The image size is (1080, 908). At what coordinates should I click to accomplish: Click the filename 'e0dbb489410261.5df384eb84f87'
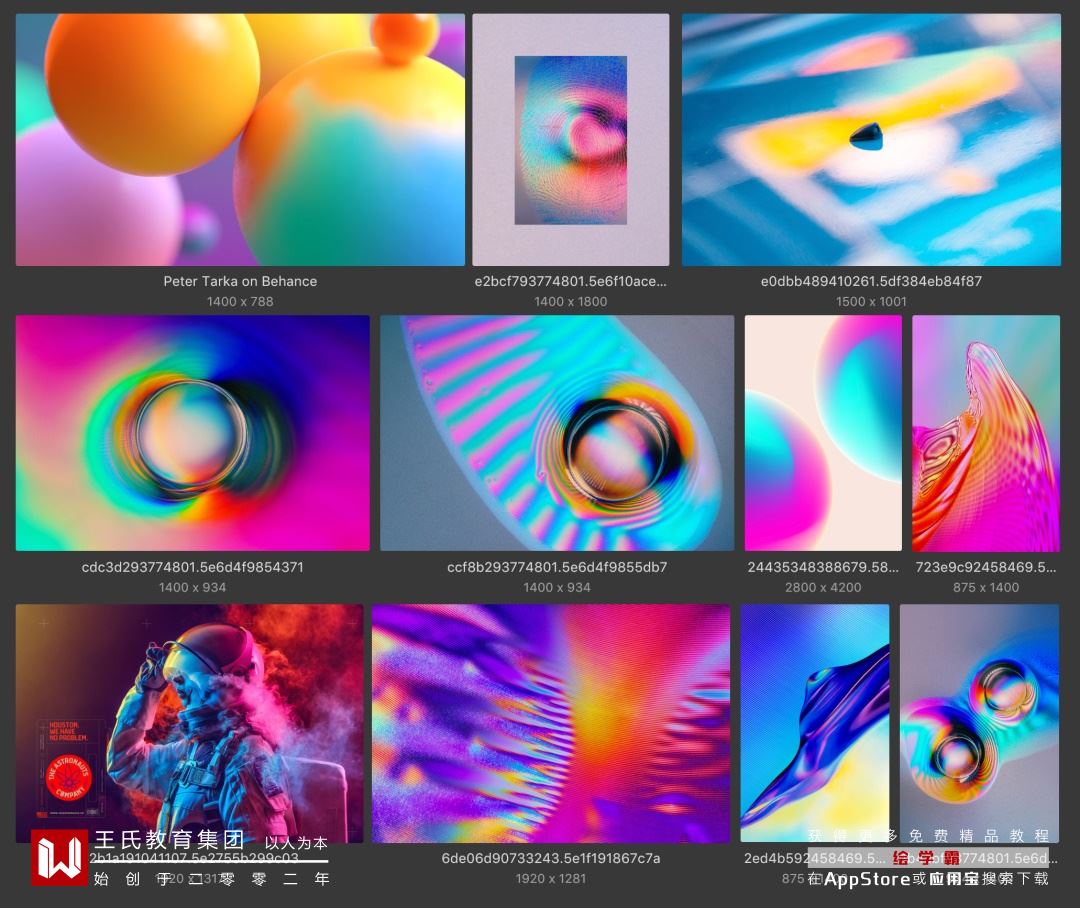(x=871, y=281)
